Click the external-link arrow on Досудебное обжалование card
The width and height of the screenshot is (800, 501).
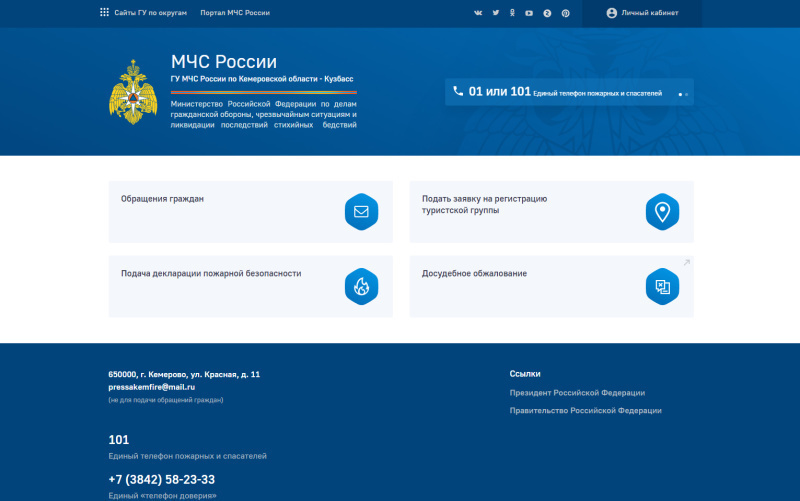tap(687, 262)
